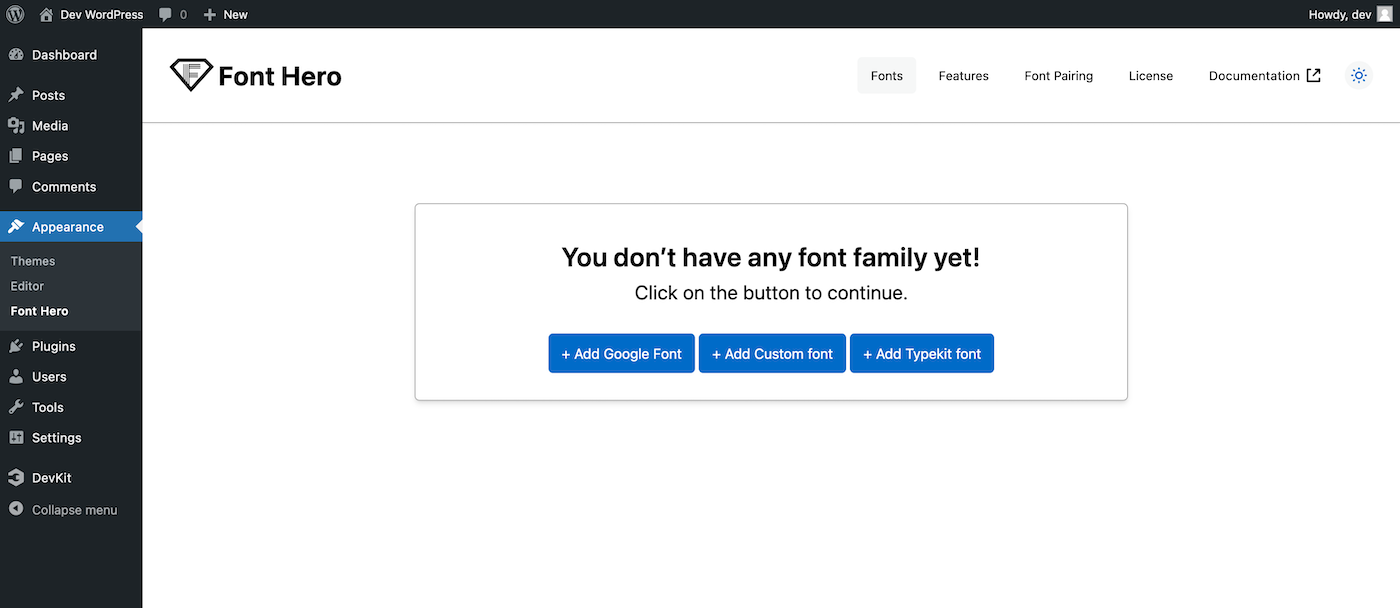1400x608 pixels.
Task: Open the Font Pairing tab
Action: (1058, 76)
